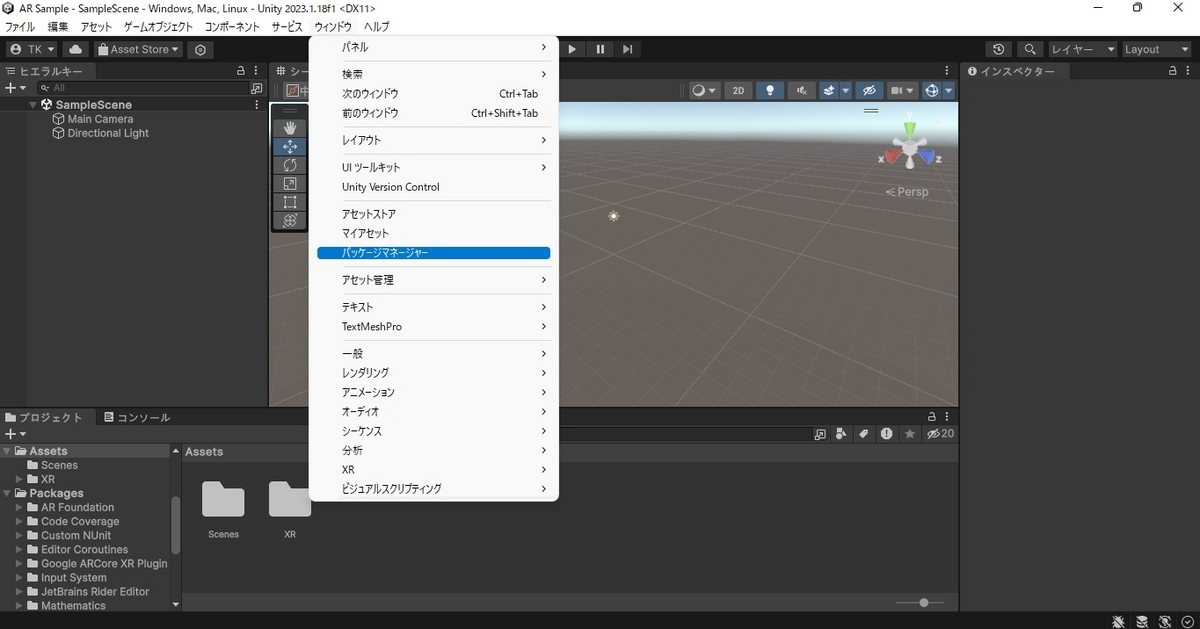
Task: Click the debug mode bug icon in status bar
Action: 1118,621
